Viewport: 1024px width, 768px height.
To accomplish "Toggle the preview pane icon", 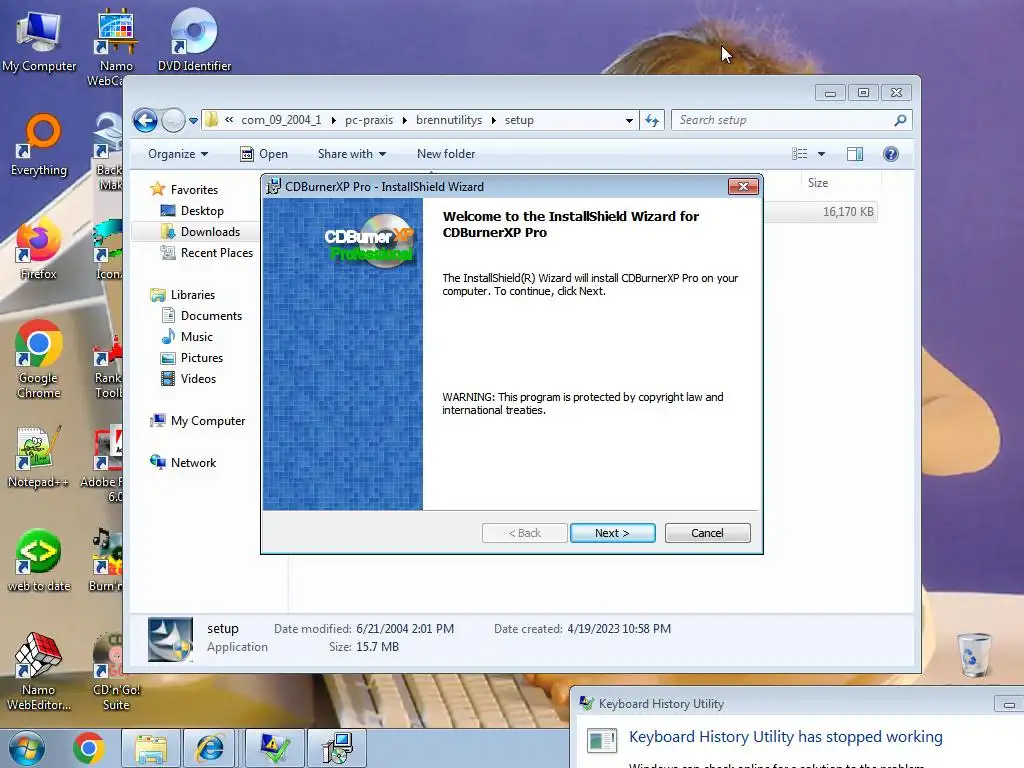I will click(x=855, y=154).
